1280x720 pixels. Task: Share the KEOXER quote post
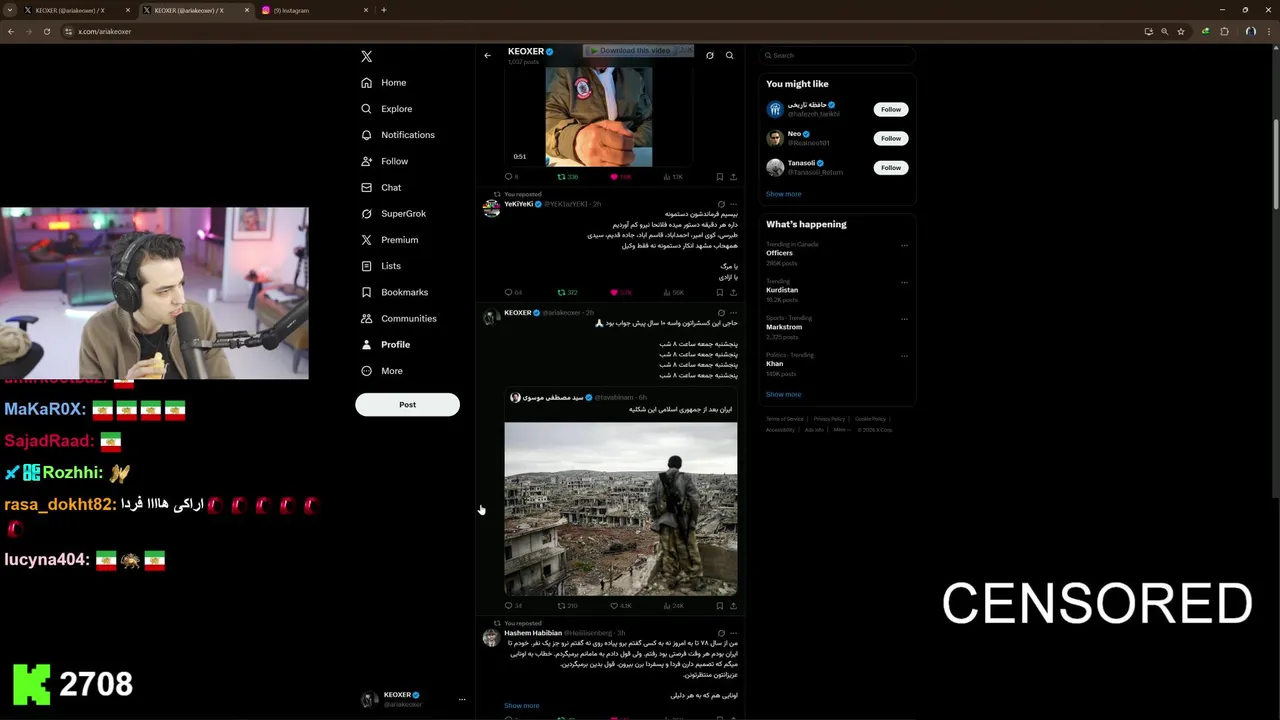pyautogui.click(x=733, y=606)
